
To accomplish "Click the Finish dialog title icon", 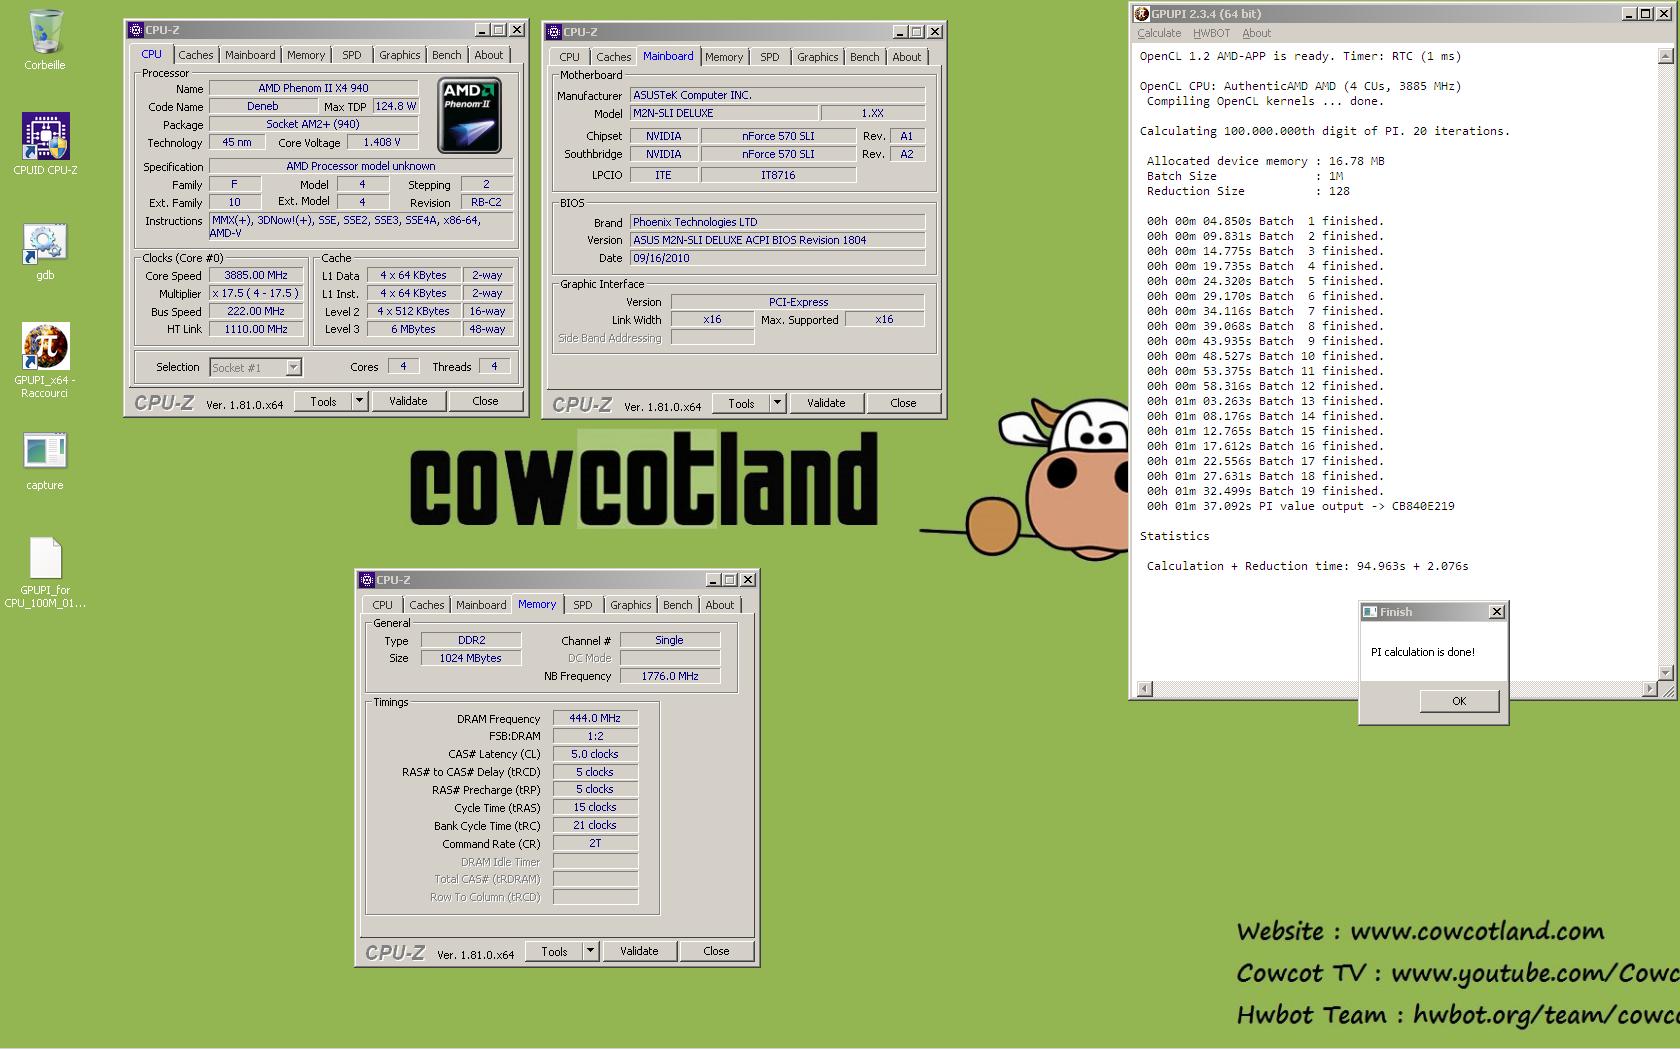I will 1370,612.
